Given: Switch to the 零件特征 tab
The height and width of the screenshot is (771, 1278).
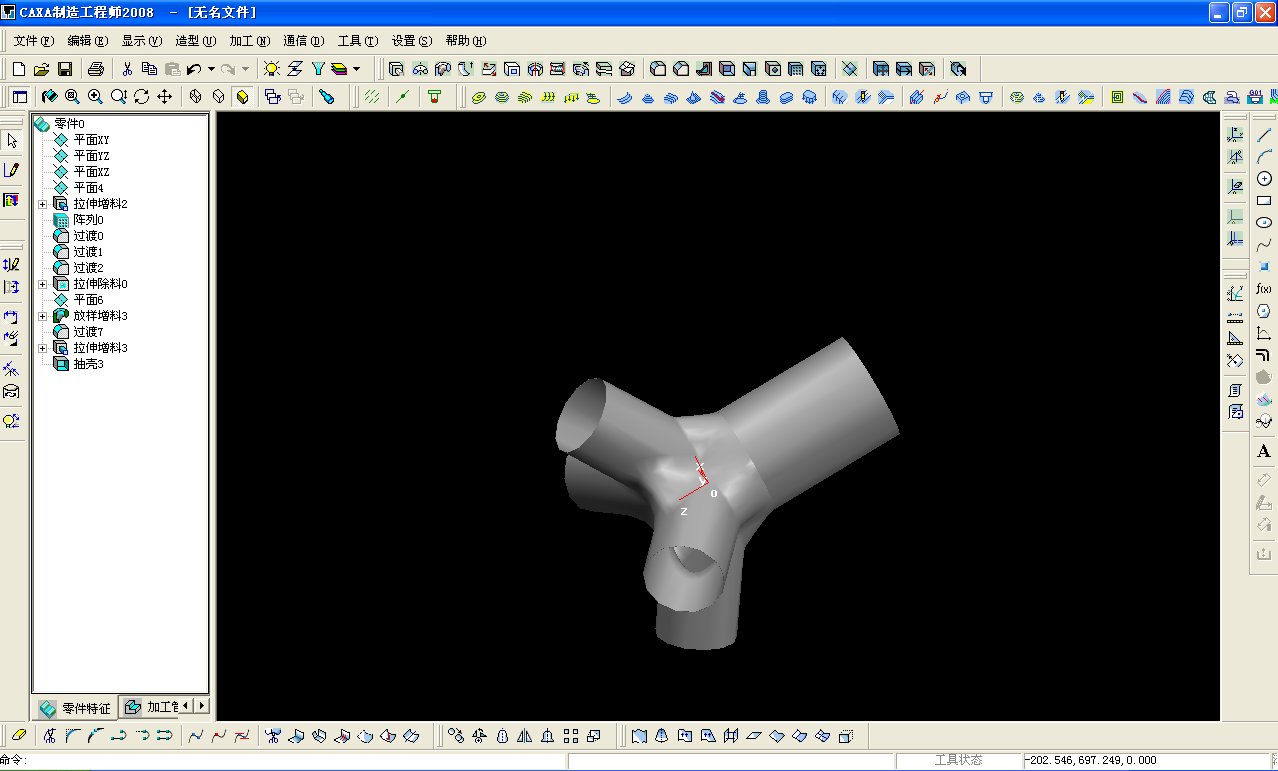Looking at the screenshot, I should tap(75, 708).
